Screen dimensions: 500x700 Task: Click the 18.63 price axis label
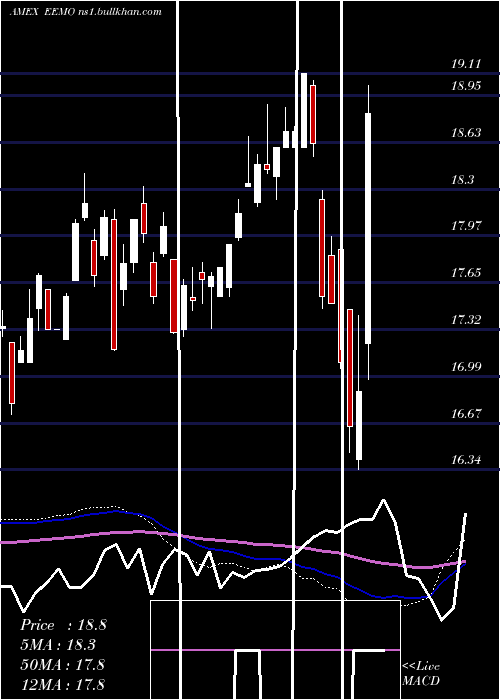[466, 133]
